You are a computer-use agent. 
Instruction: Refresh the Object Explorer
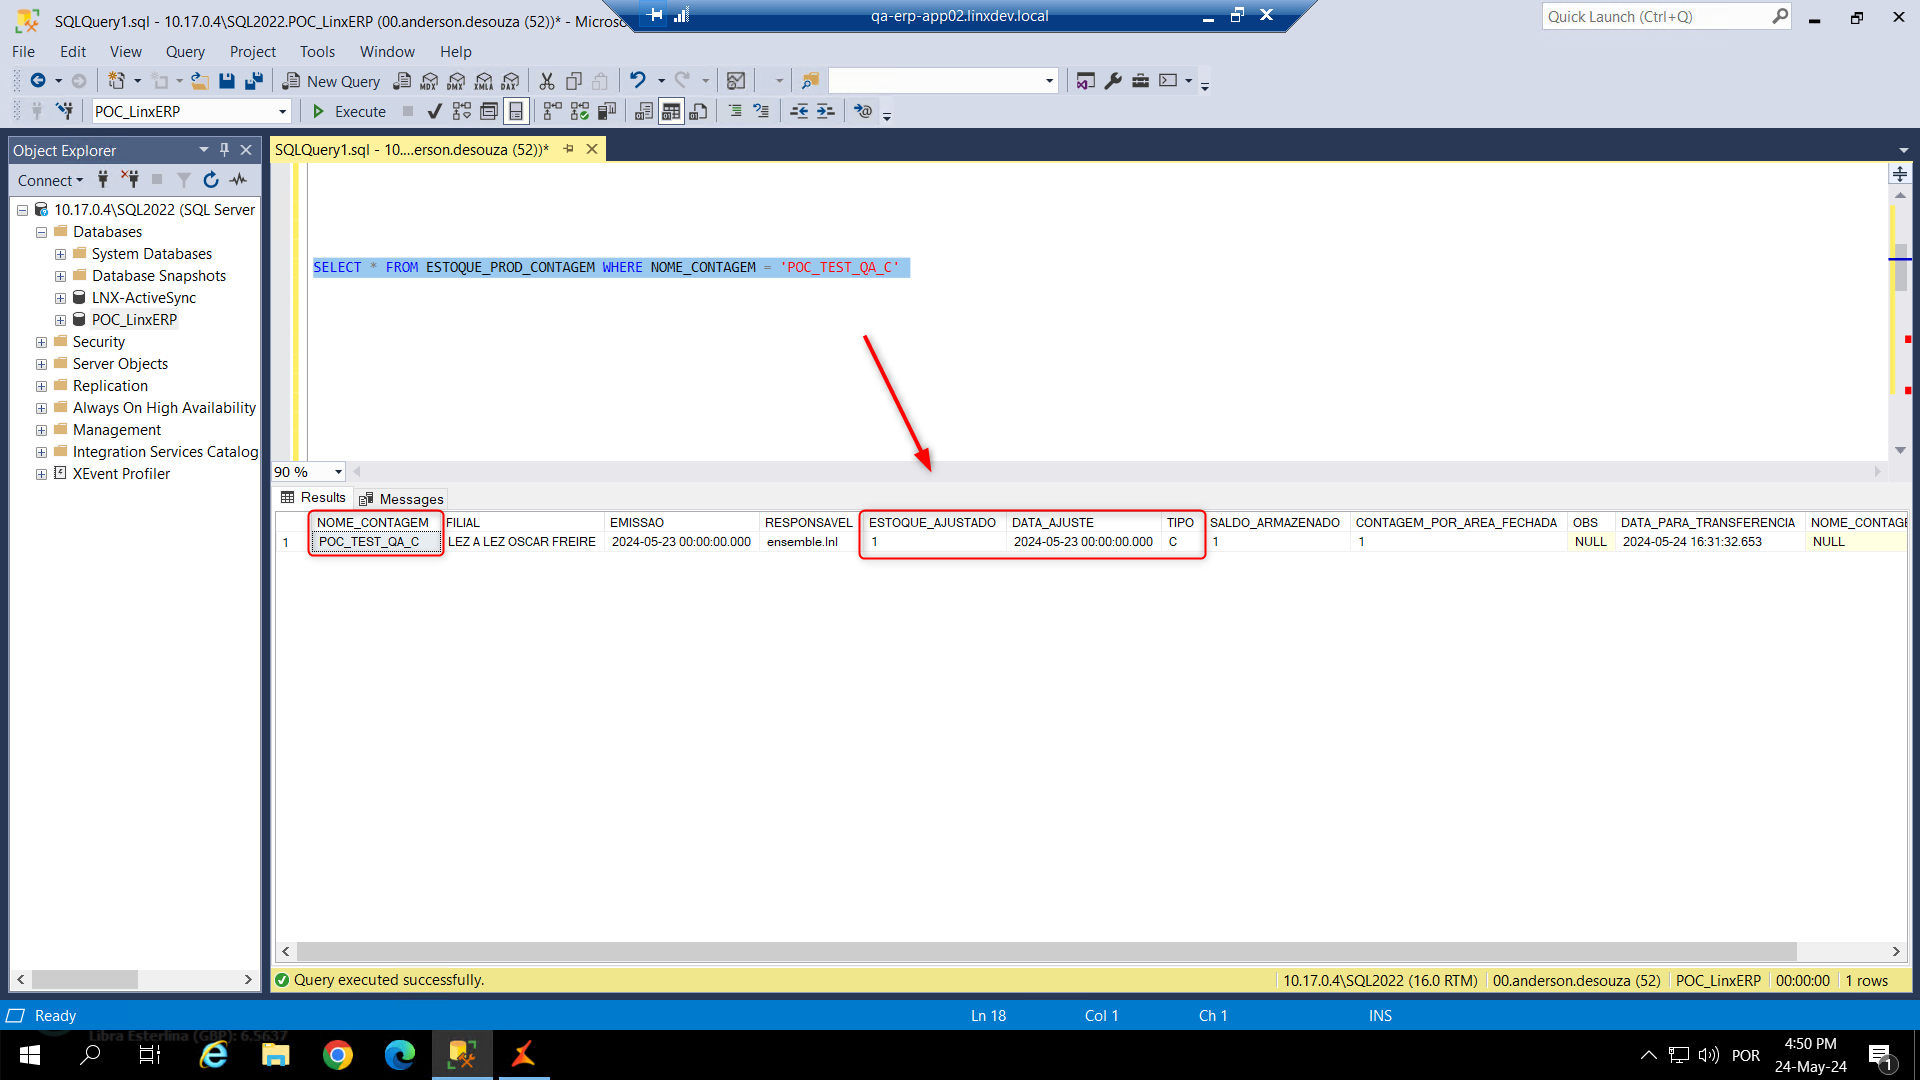click(x=210, y=180)
